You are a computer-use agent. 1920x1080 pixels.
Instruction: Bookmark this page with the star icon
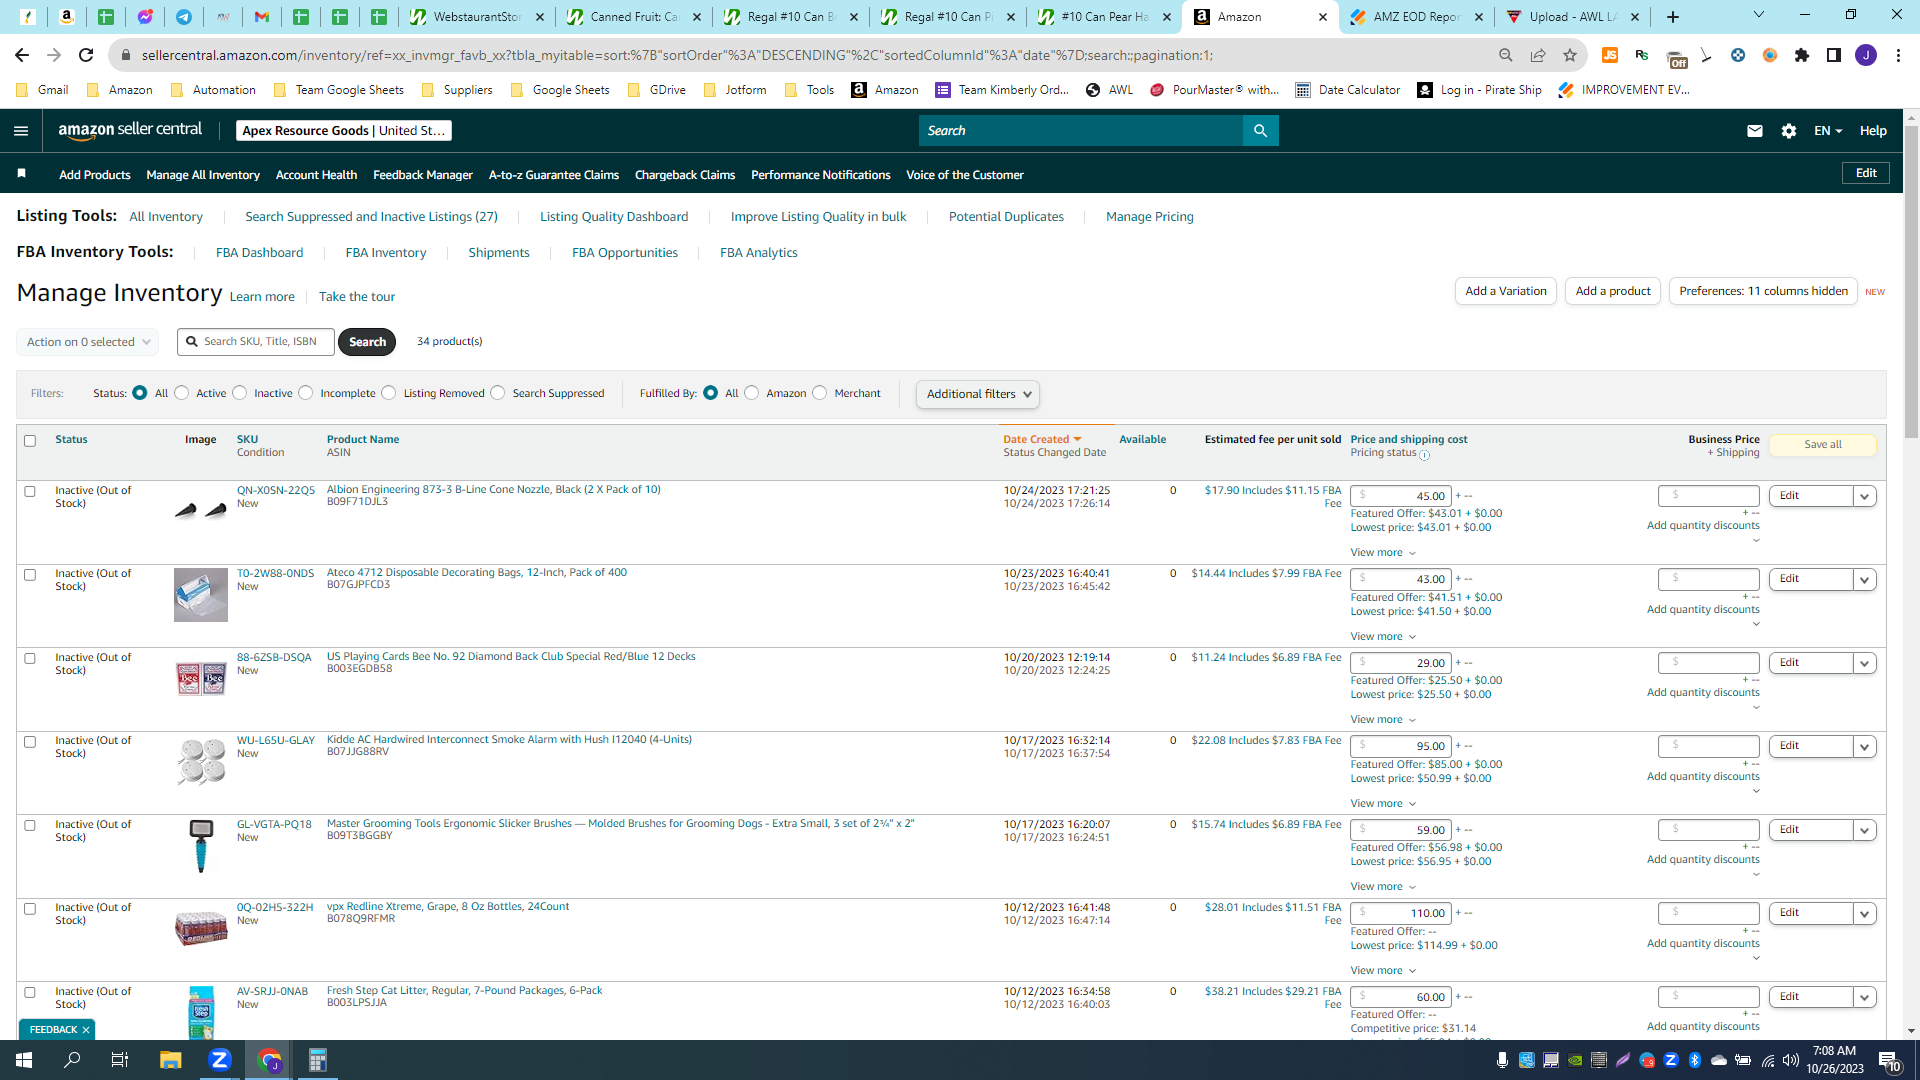1570,55
